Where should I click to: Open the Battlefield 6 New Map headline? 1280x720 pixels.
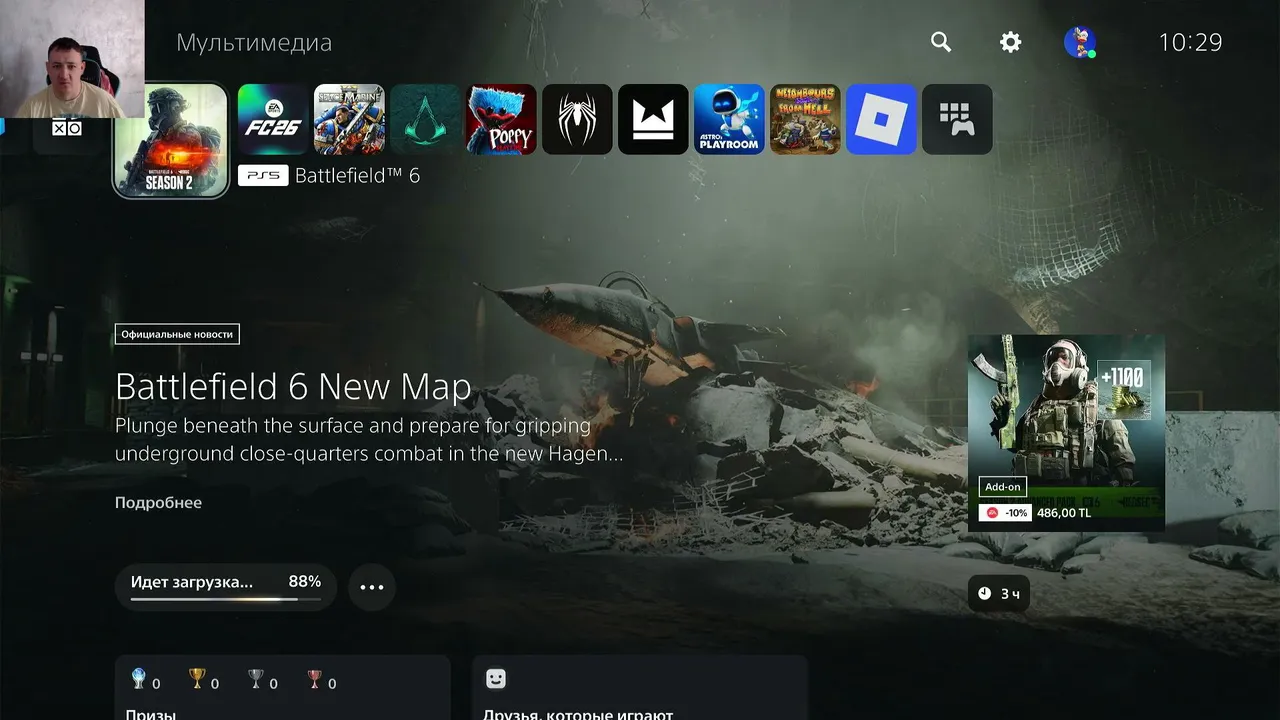coord(293,387)
